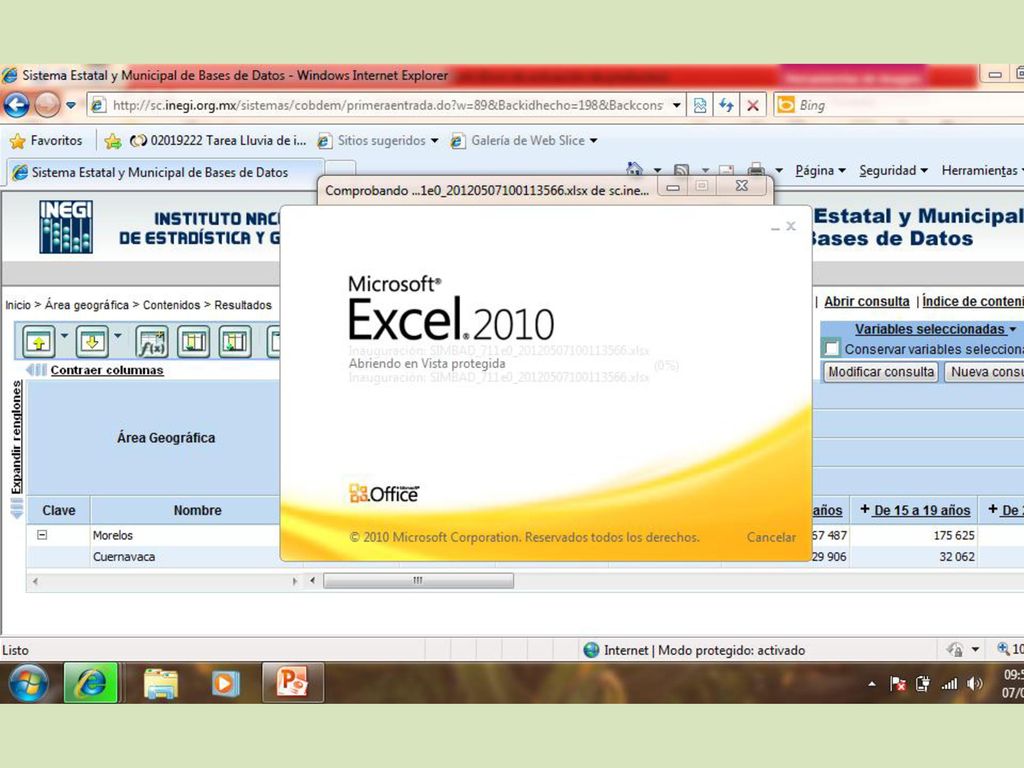Click the Action Center flag tray icon

pyautogui.click(x=898, y=684)
